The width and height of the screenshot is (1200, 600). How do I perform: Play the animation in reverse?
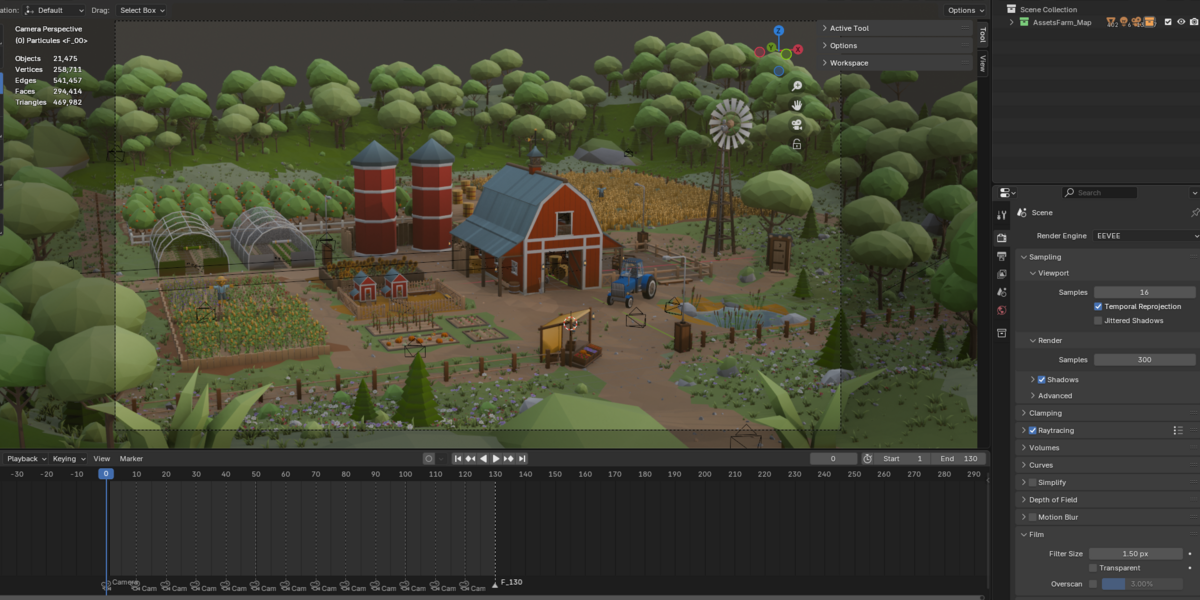click(x=484, y=458)
